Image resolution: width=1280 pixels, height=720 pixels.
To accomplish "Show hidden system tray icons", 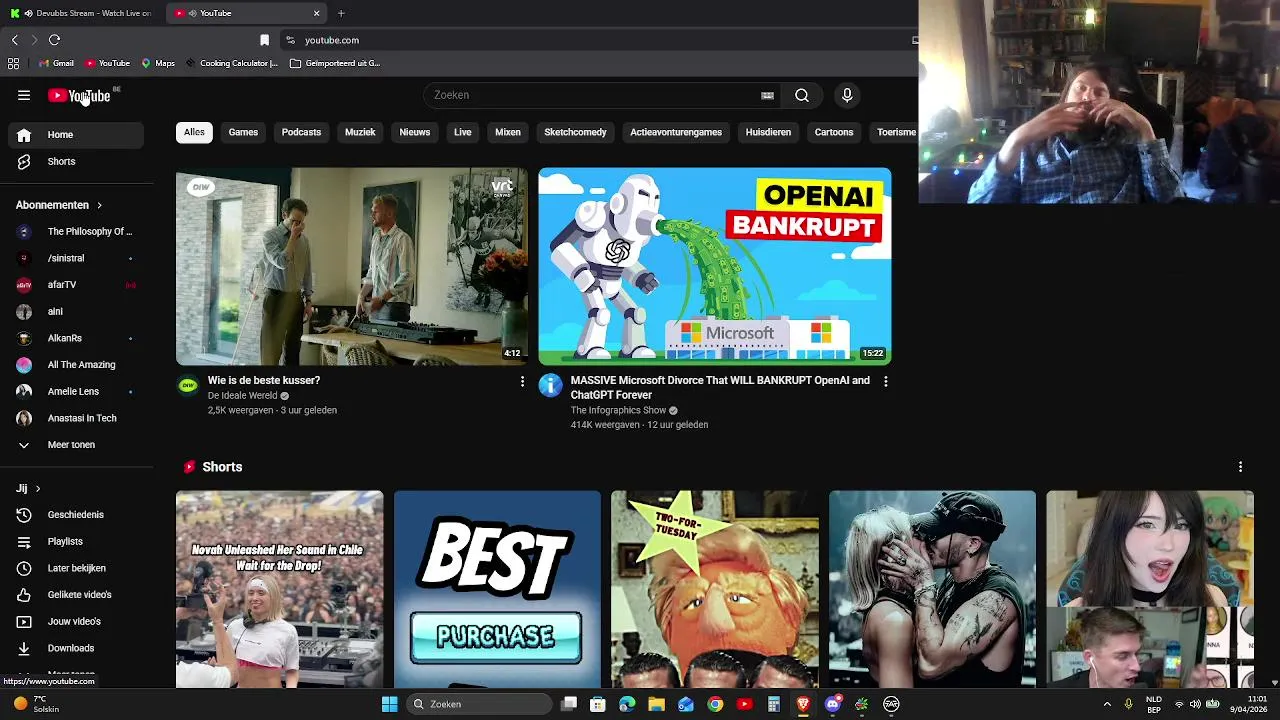I will coord(1107,704).
